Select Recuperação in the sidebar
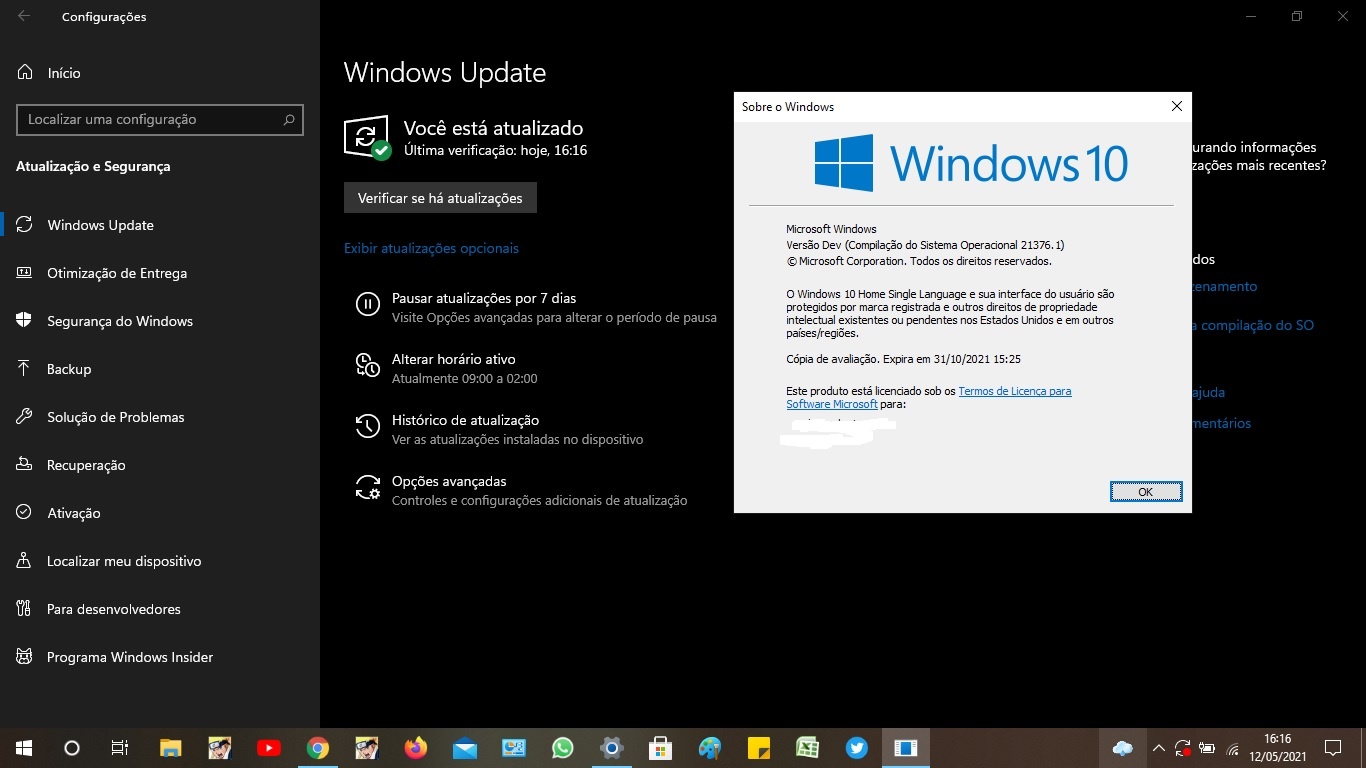Image resolution: width=1366 pixels, height=768 pixels. click(x=160, y=465)
